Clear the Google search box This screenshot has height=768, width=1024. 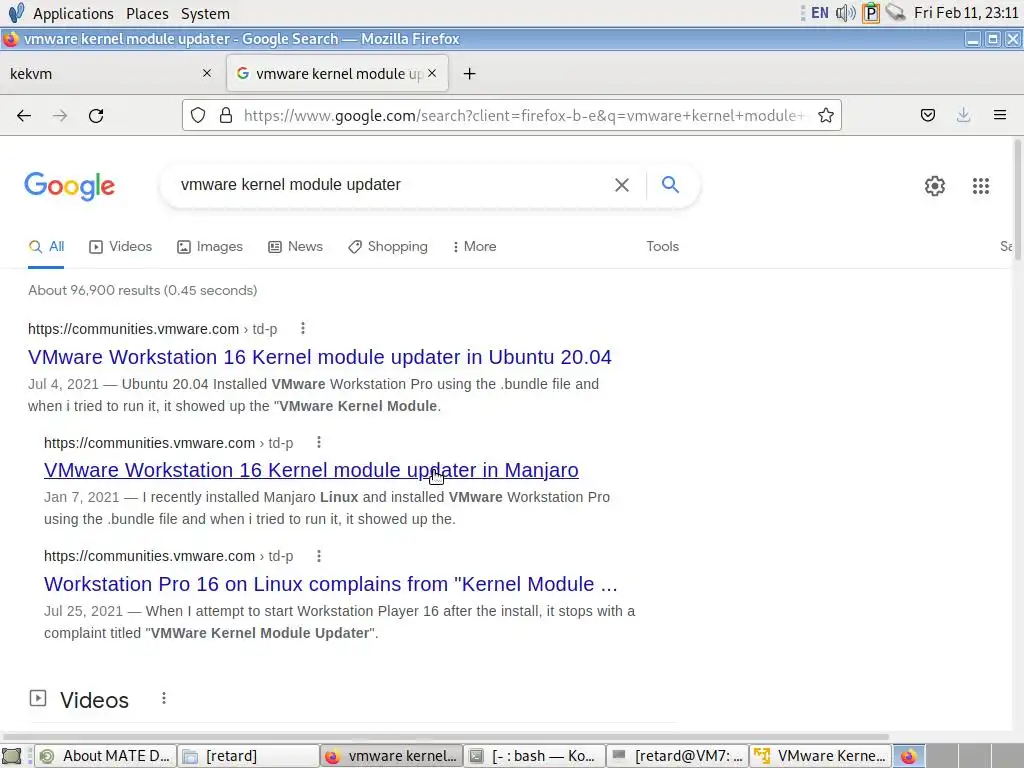[x=622, y=185]
